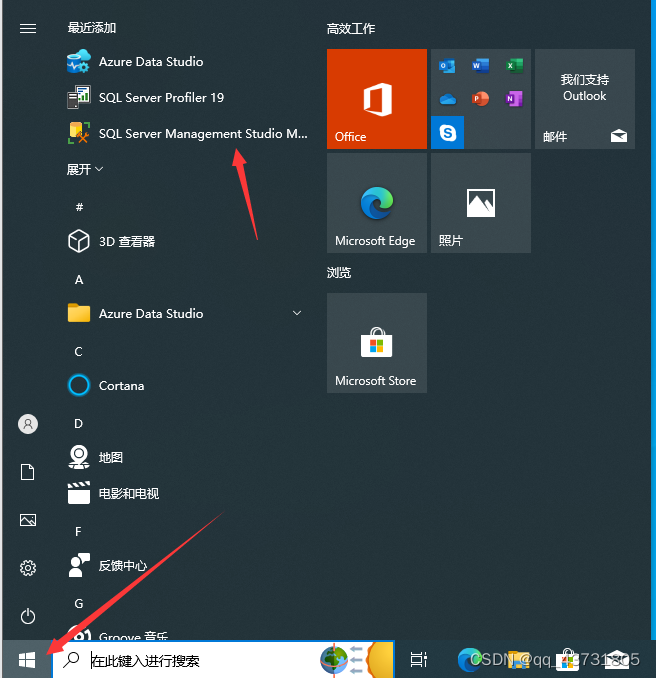
Task: Click the user account avatar
Action: pos(28,424)
